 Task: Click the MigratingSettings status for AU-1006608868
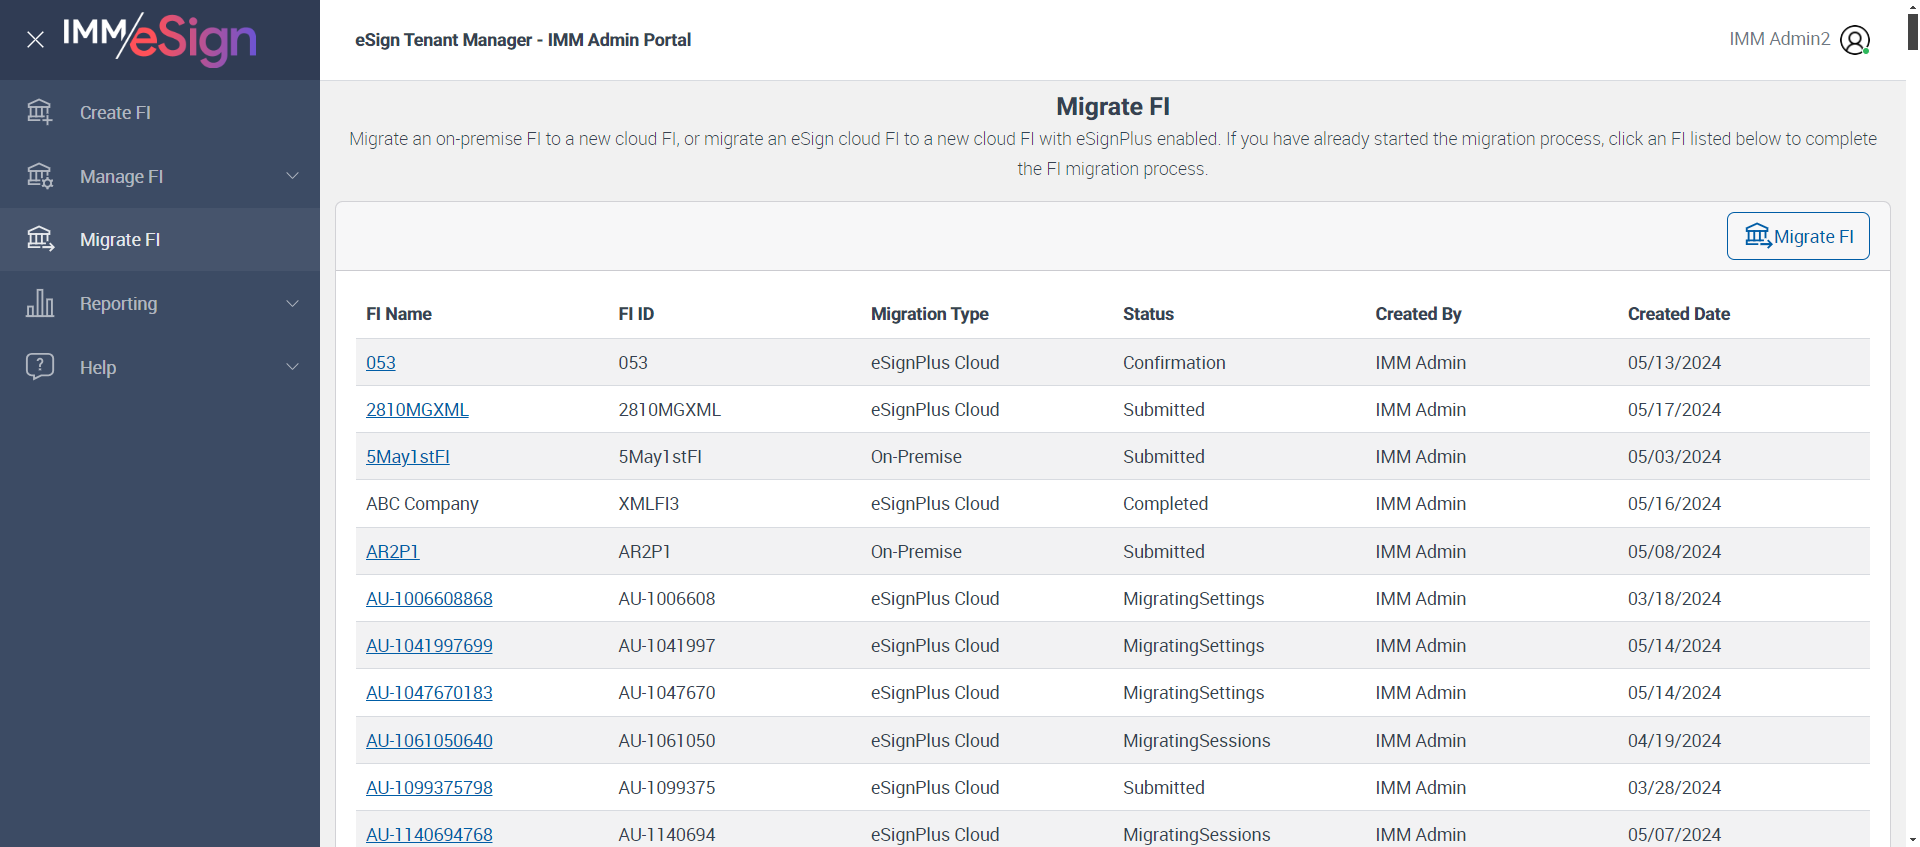click(x=1193, y=599)
